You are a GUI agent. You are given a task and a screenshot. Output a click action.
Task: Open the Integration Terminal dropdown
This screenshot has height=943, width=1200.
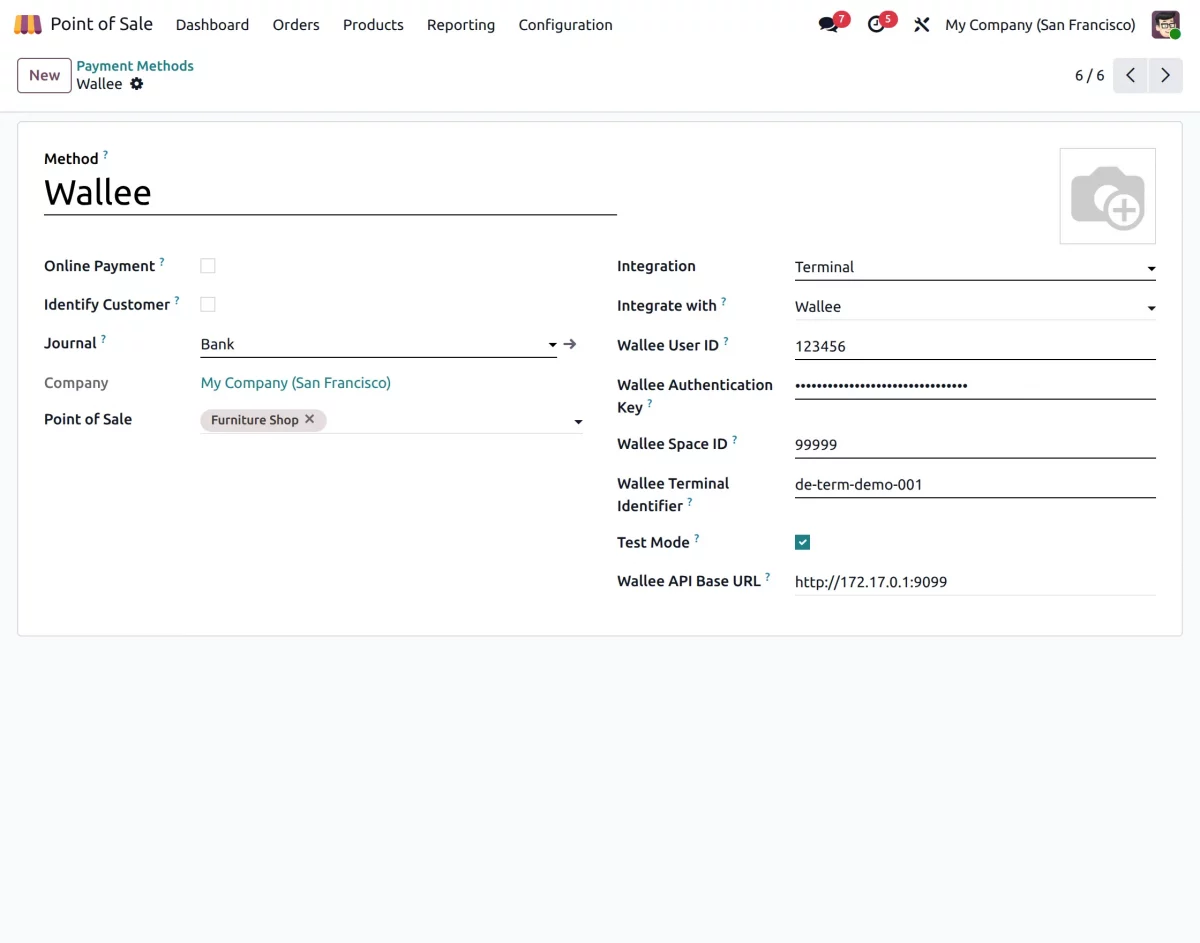975,267
